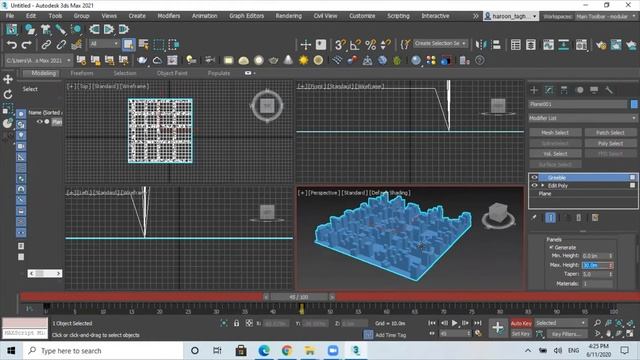Click Remove Modifier trash icon
The width and height of the screenshot is (640, 360).
pyautogui.click(x=578, y=218)
